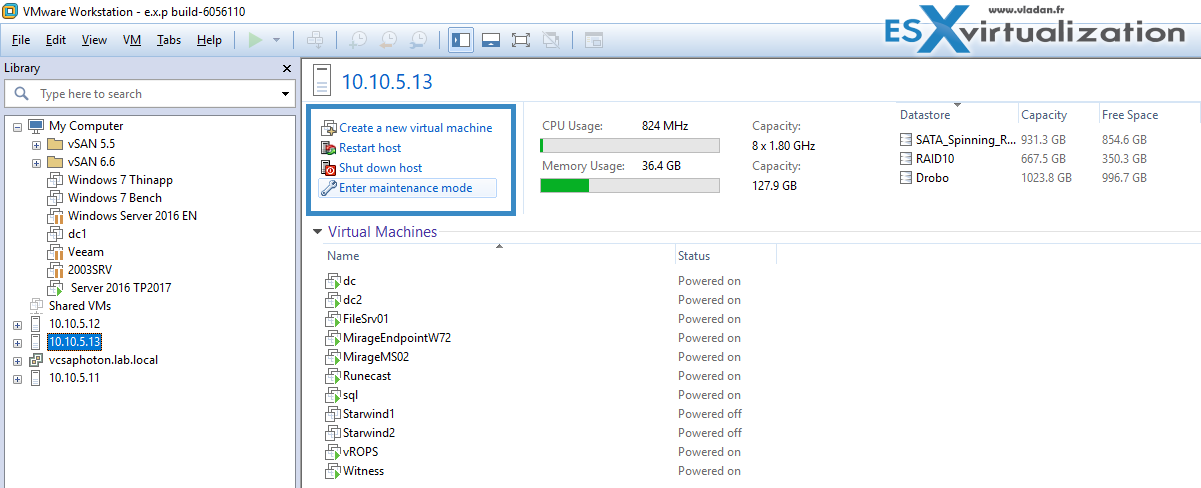Click the Send Ctrl+Alt+Del toolbar icon
Image resolution: width=1201 pixels, height=488 pixels.
[x=315, y=40]
